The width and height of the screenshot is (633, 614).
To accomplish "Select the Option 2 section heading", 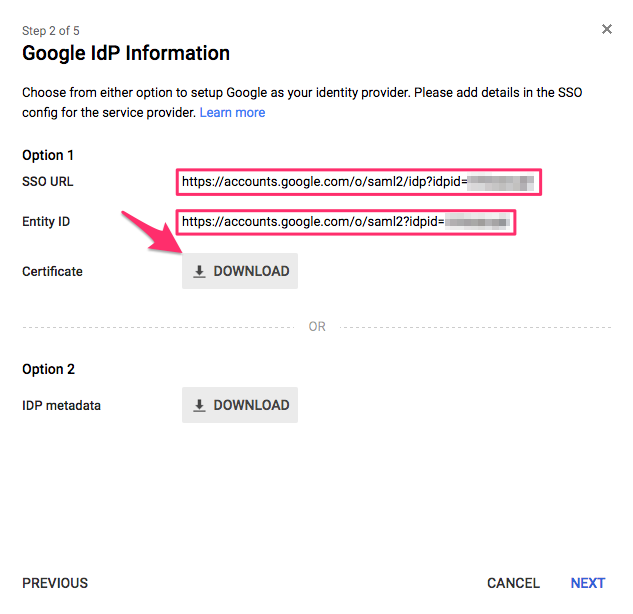I will click(48, 369).
